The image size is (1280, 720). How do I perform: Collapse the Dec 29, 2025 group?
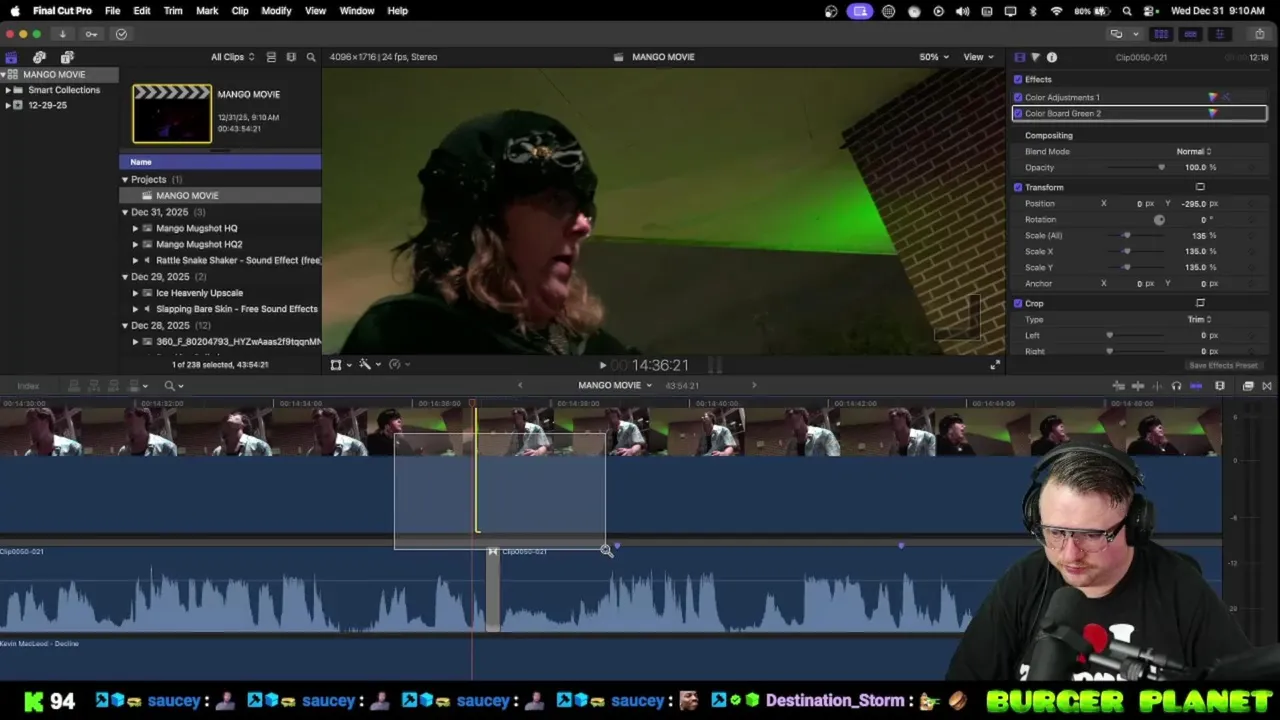point(125,277)
